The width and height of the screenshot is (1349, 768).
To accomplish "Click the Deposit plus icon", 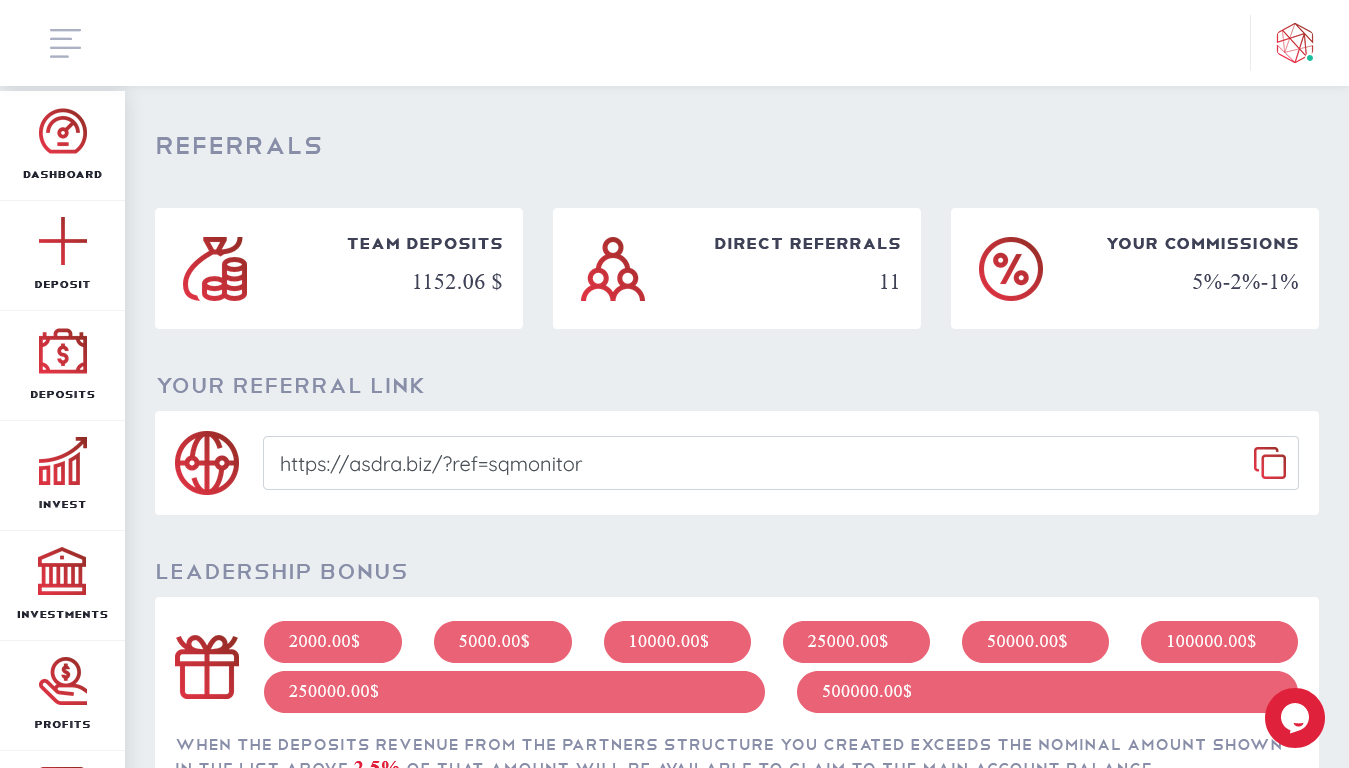I will [63, 241].
